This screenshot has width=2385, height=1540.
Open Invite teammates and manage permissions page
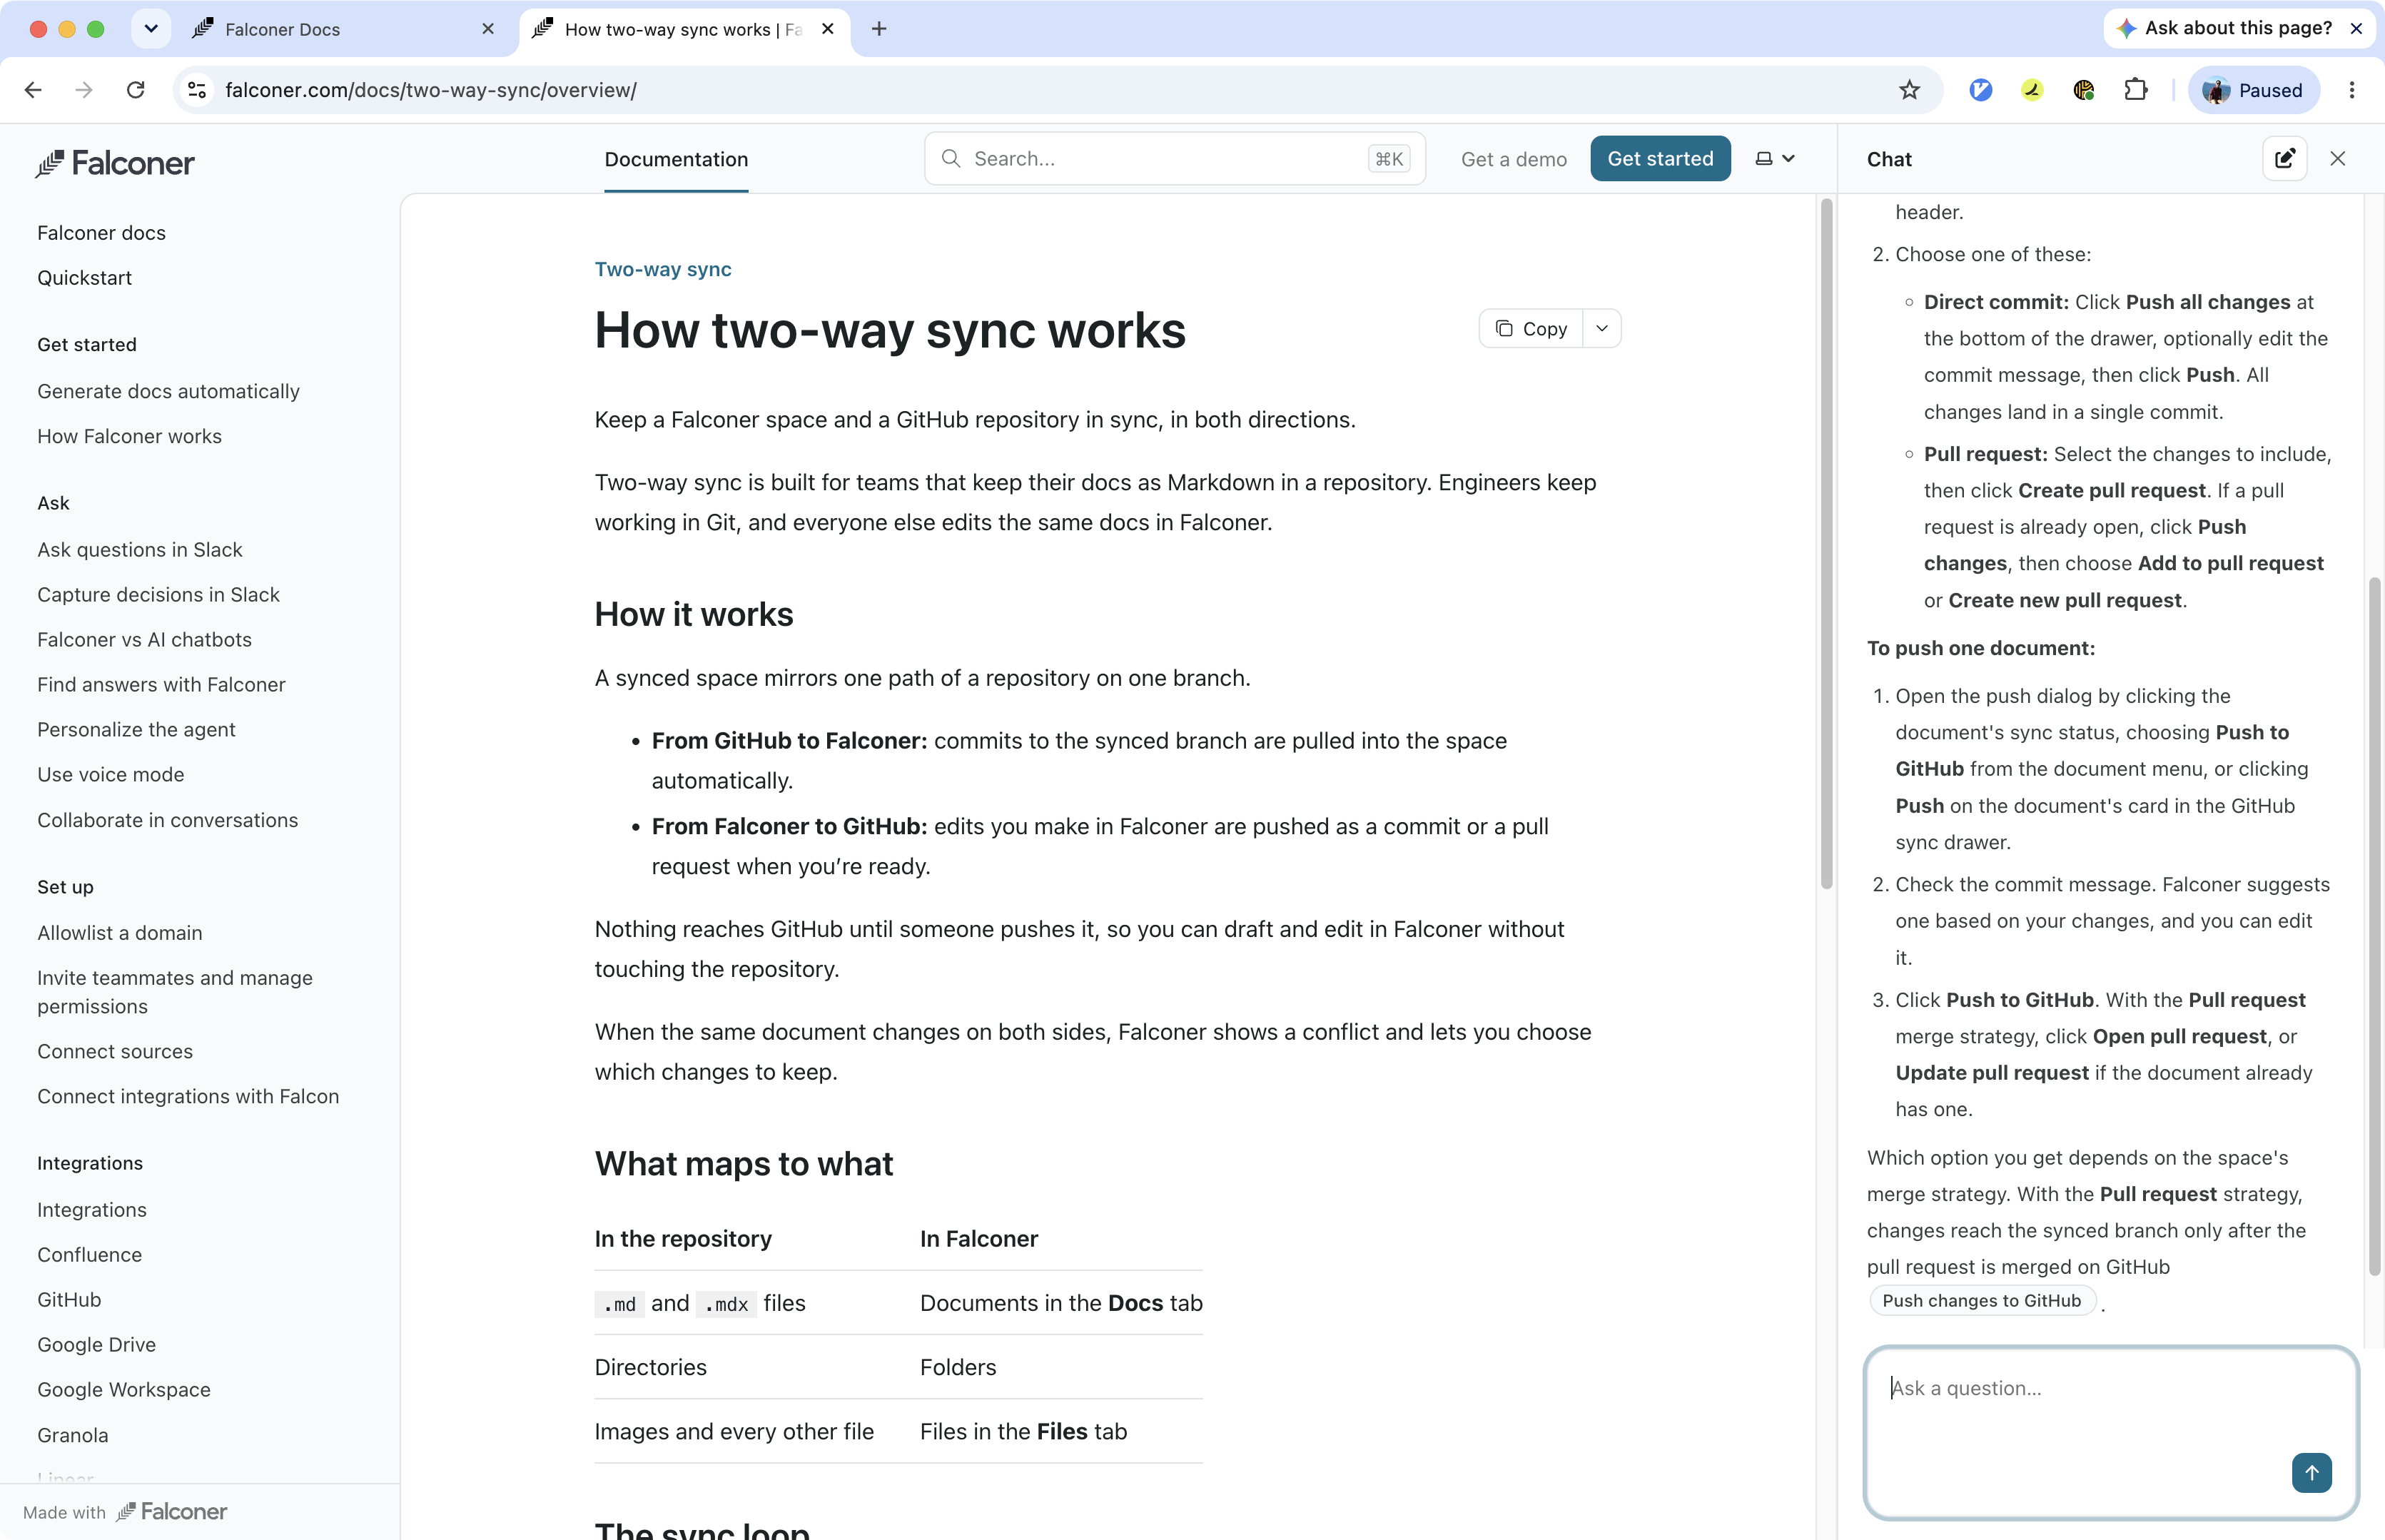(175, 992)
